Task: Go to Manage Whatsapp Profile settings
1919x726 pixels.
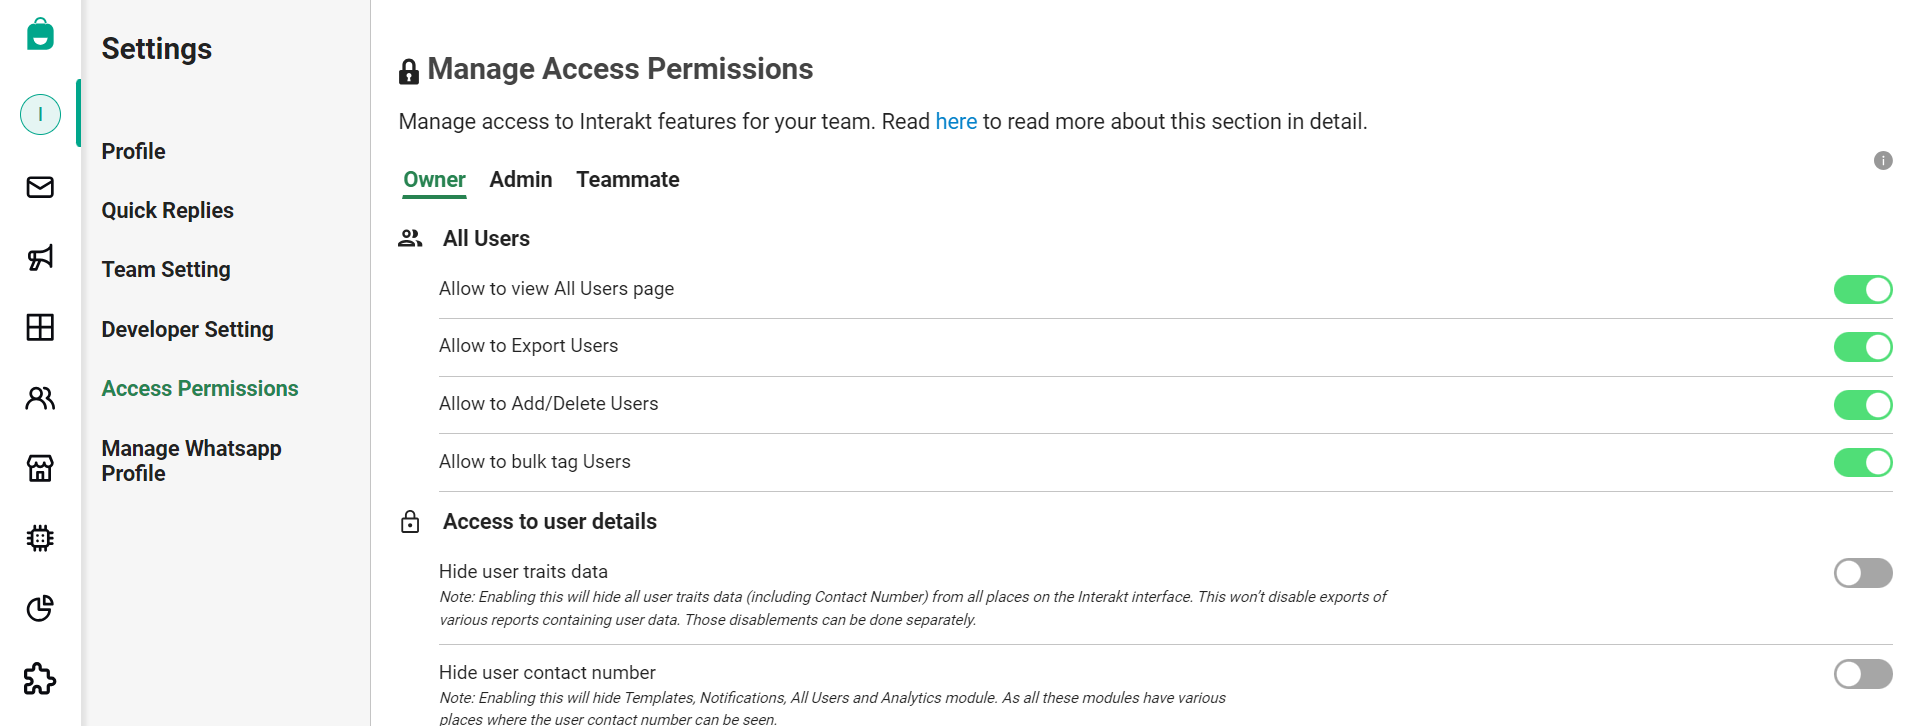Action: 191,460
